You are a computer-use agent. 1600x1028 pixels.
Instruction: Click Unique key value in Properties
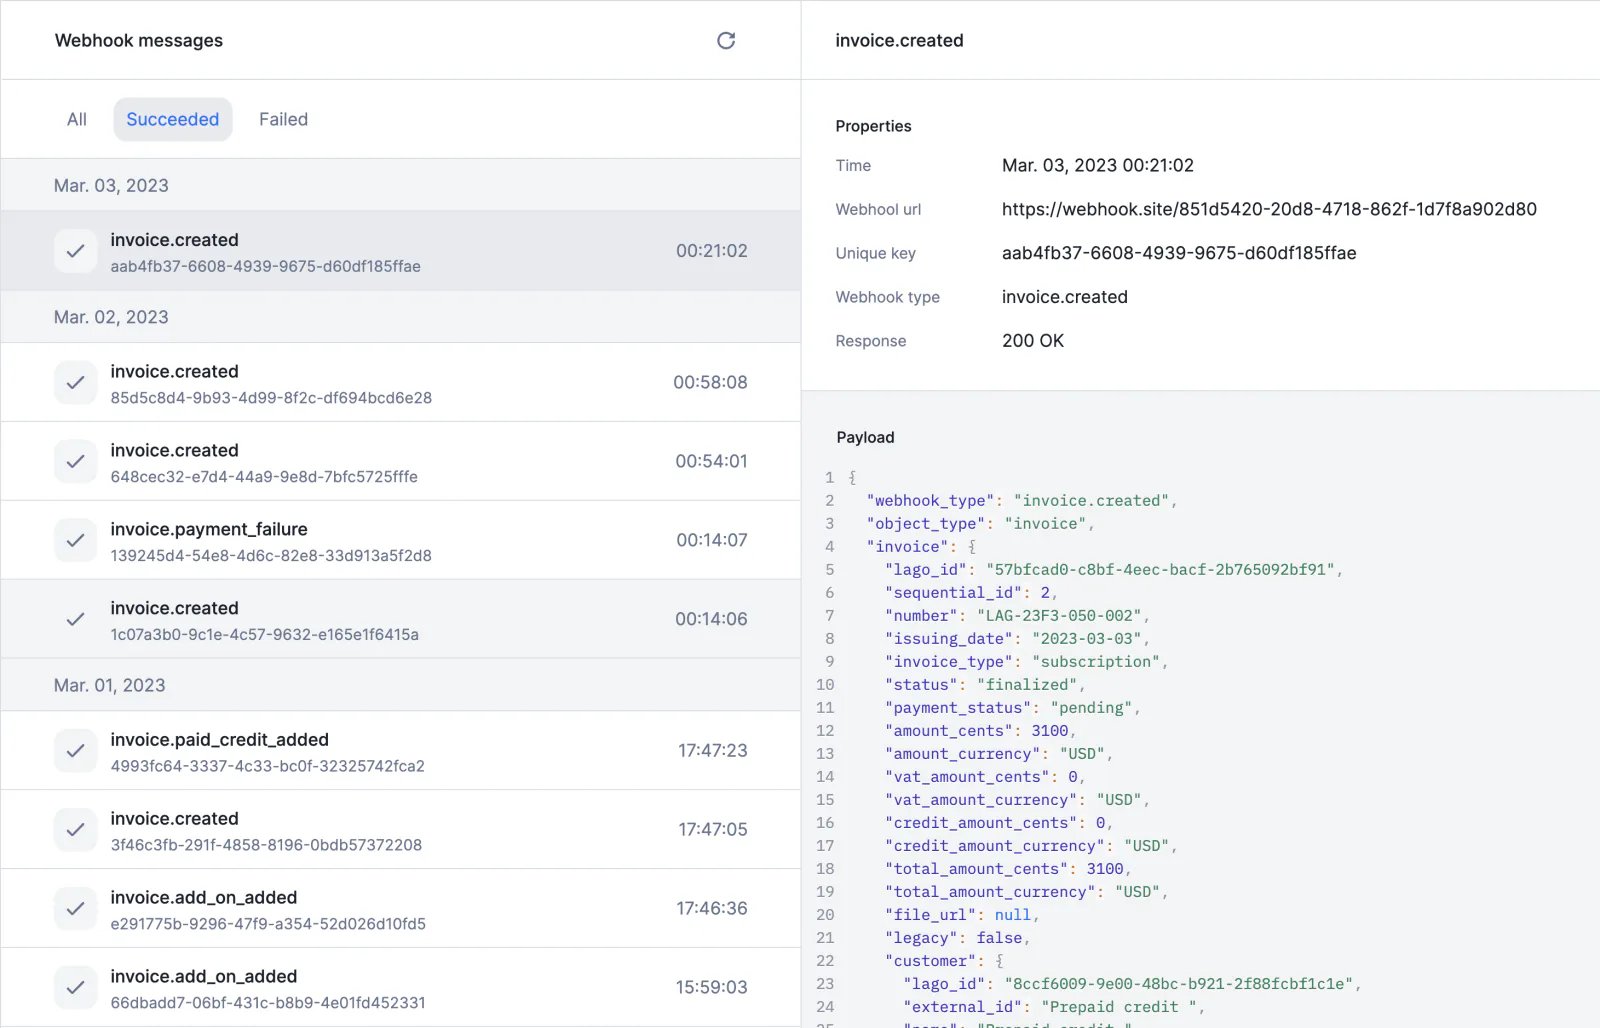coord(1179,253)
